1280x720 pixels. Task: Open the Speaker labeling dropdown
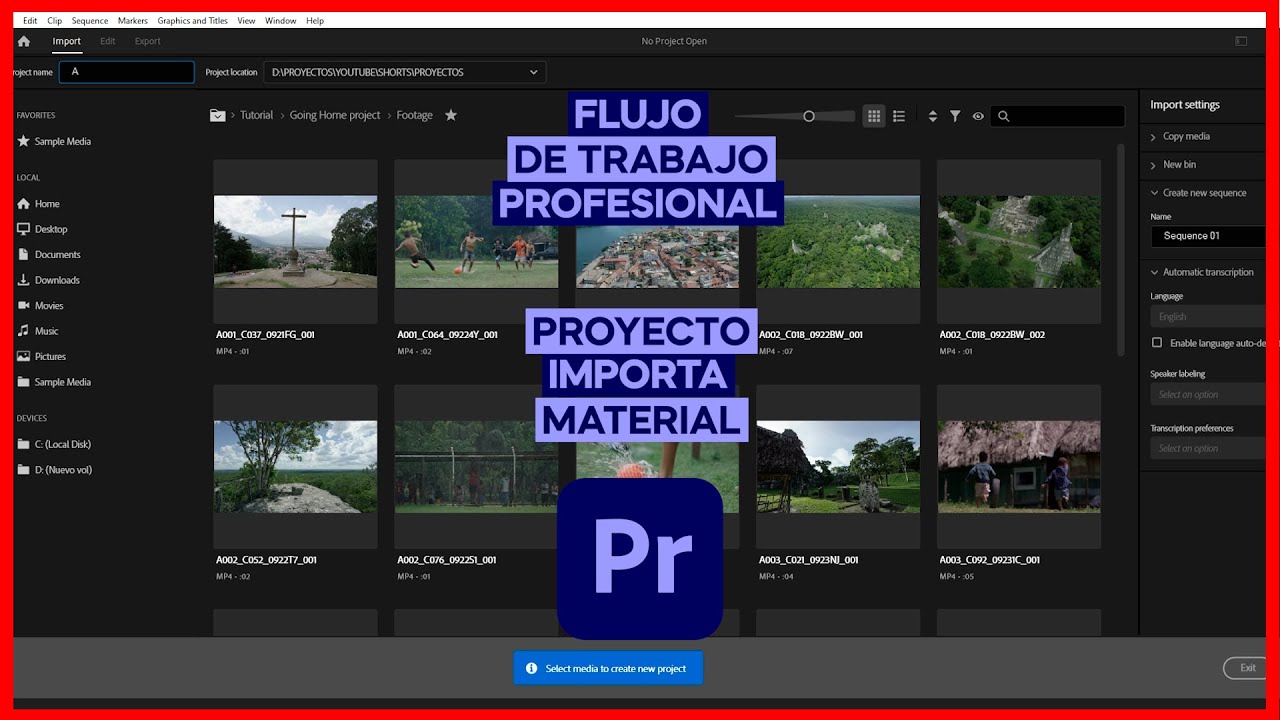(x=1209, y=394)
